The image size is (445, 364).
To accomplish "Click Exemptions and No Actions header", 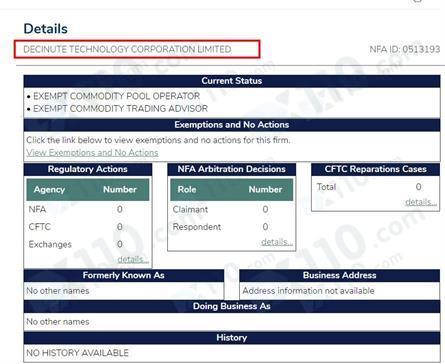I will [232, 125].
